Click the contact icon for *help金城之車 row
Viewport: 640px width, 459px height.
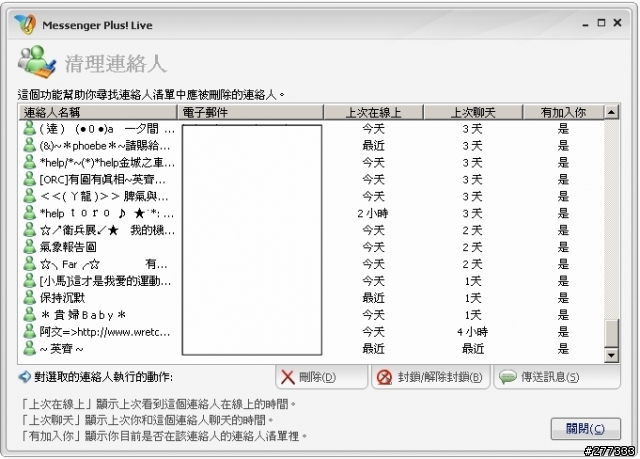click(x=29, y=162)
